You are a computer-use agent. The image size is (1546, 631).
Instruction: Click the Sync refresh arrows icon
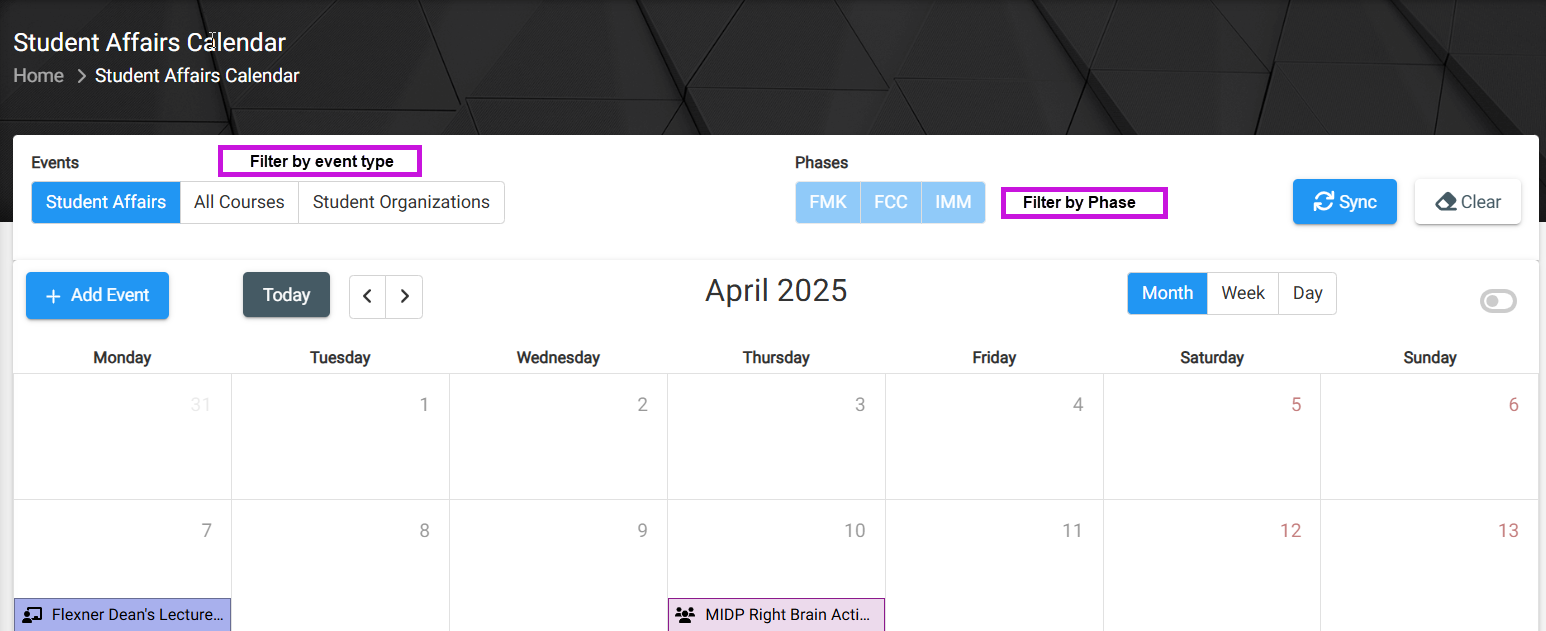click(1323, 202)
